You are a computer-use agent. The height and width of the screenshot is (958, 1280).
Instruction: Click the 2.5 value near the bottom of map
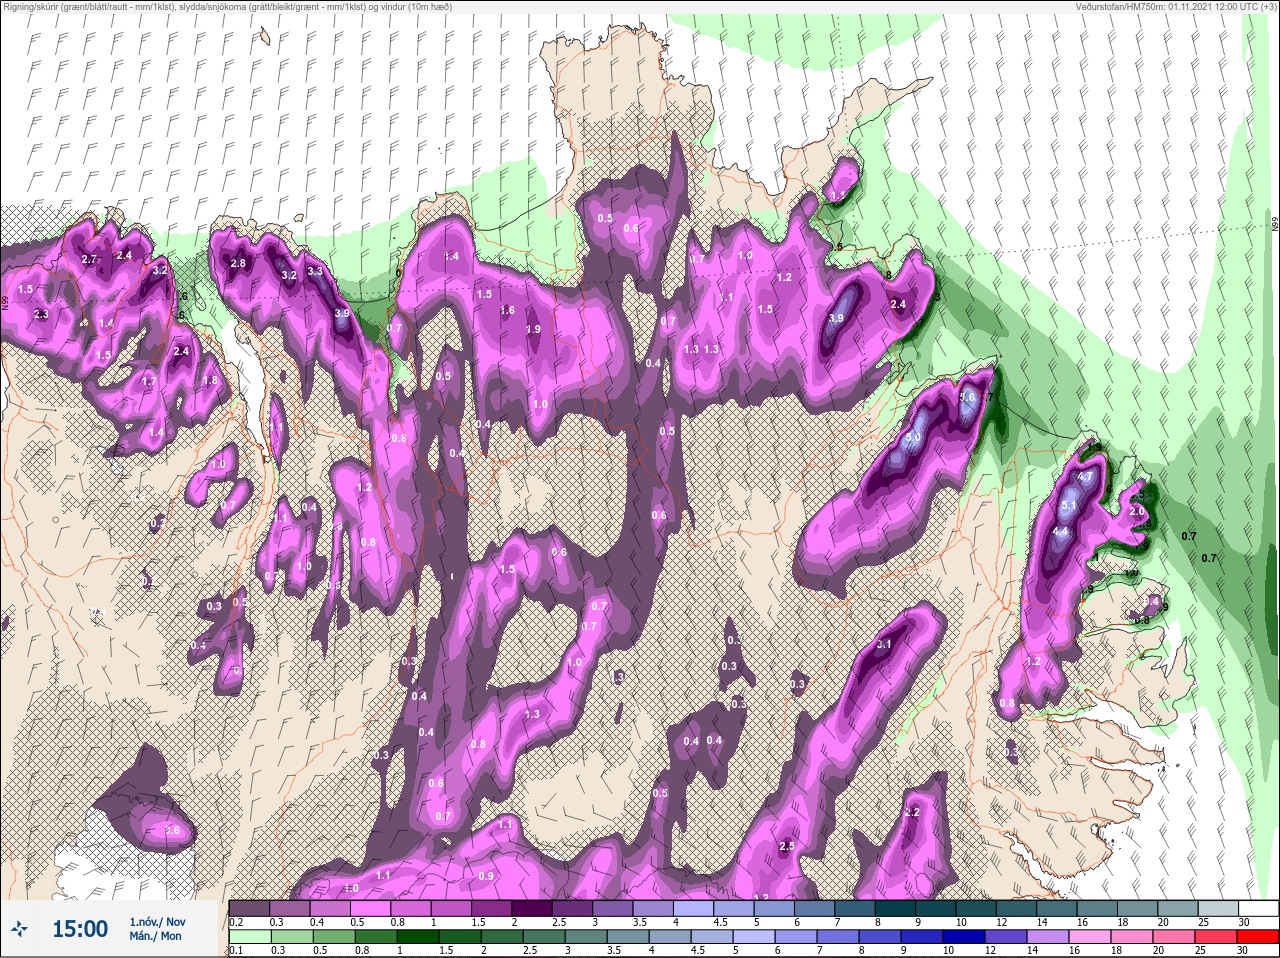tap(787, 846)
